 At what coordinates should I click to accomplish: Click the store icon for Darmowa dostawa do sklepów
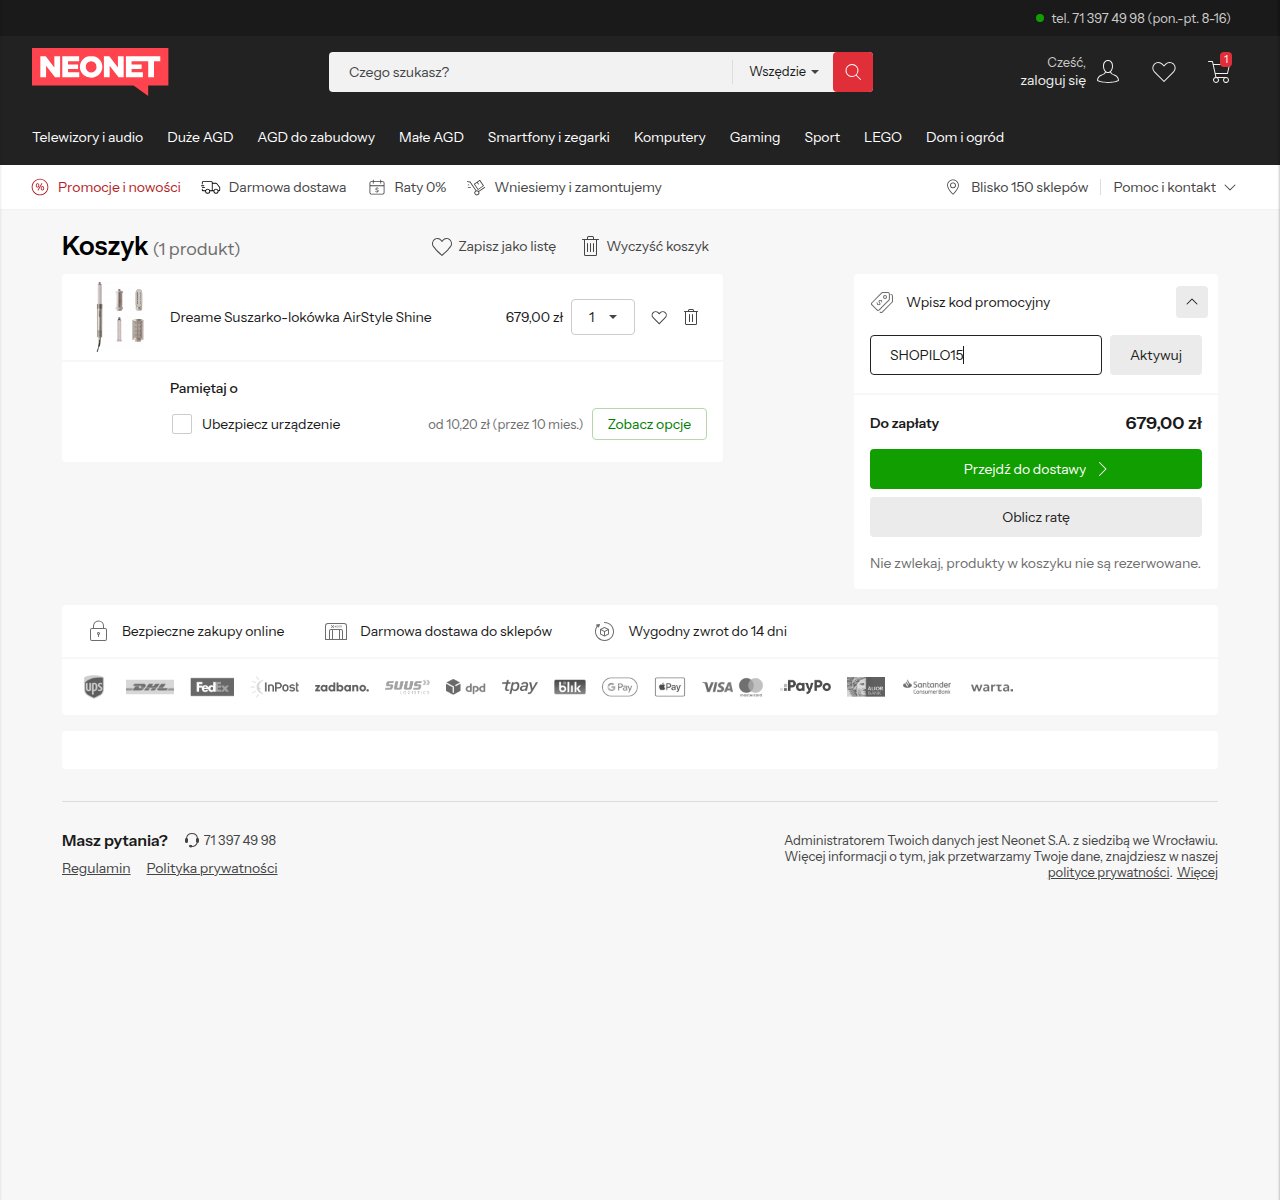pos(336,631)
